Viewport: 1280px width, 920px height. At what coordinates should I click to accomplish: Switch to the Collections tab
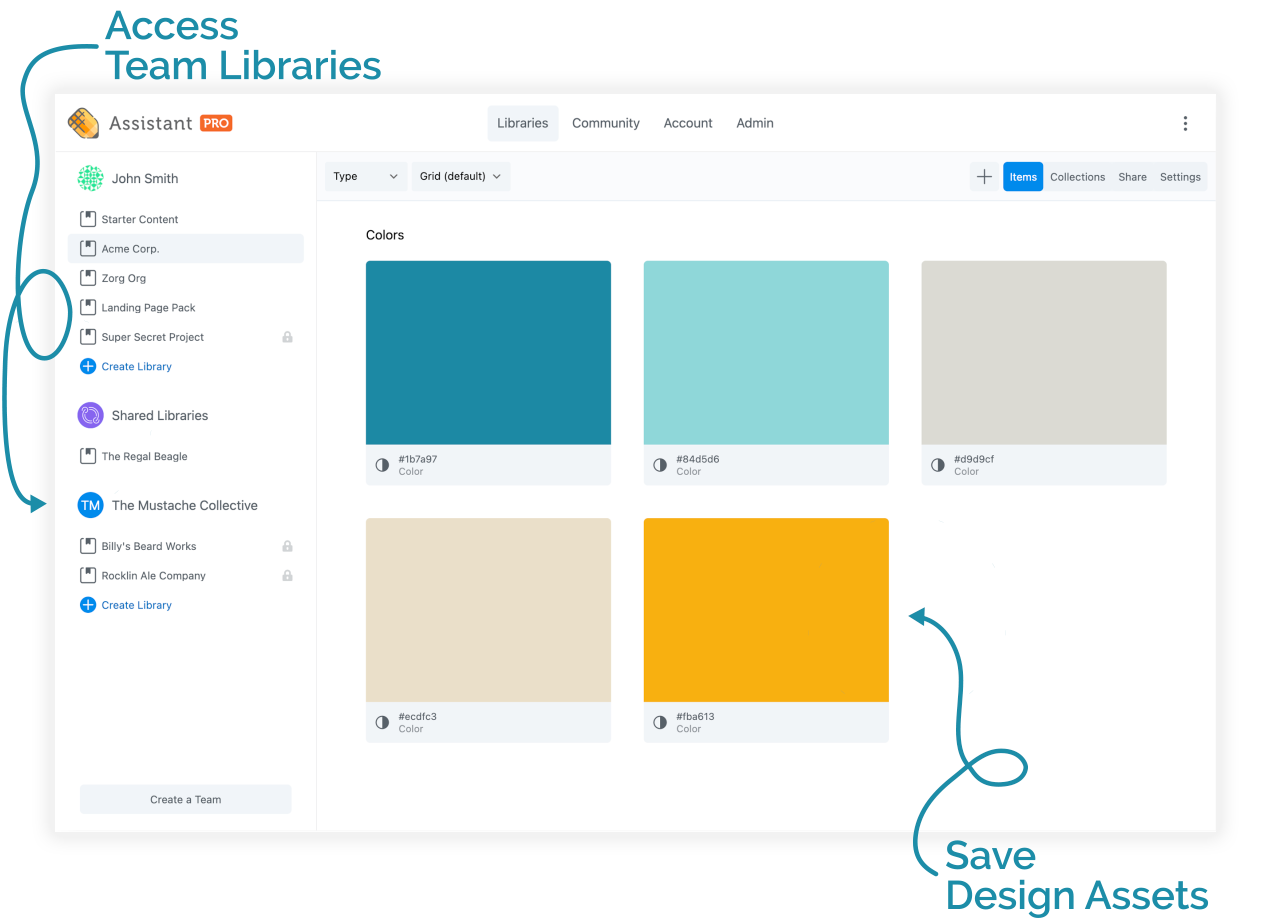tap(1078, 177)
